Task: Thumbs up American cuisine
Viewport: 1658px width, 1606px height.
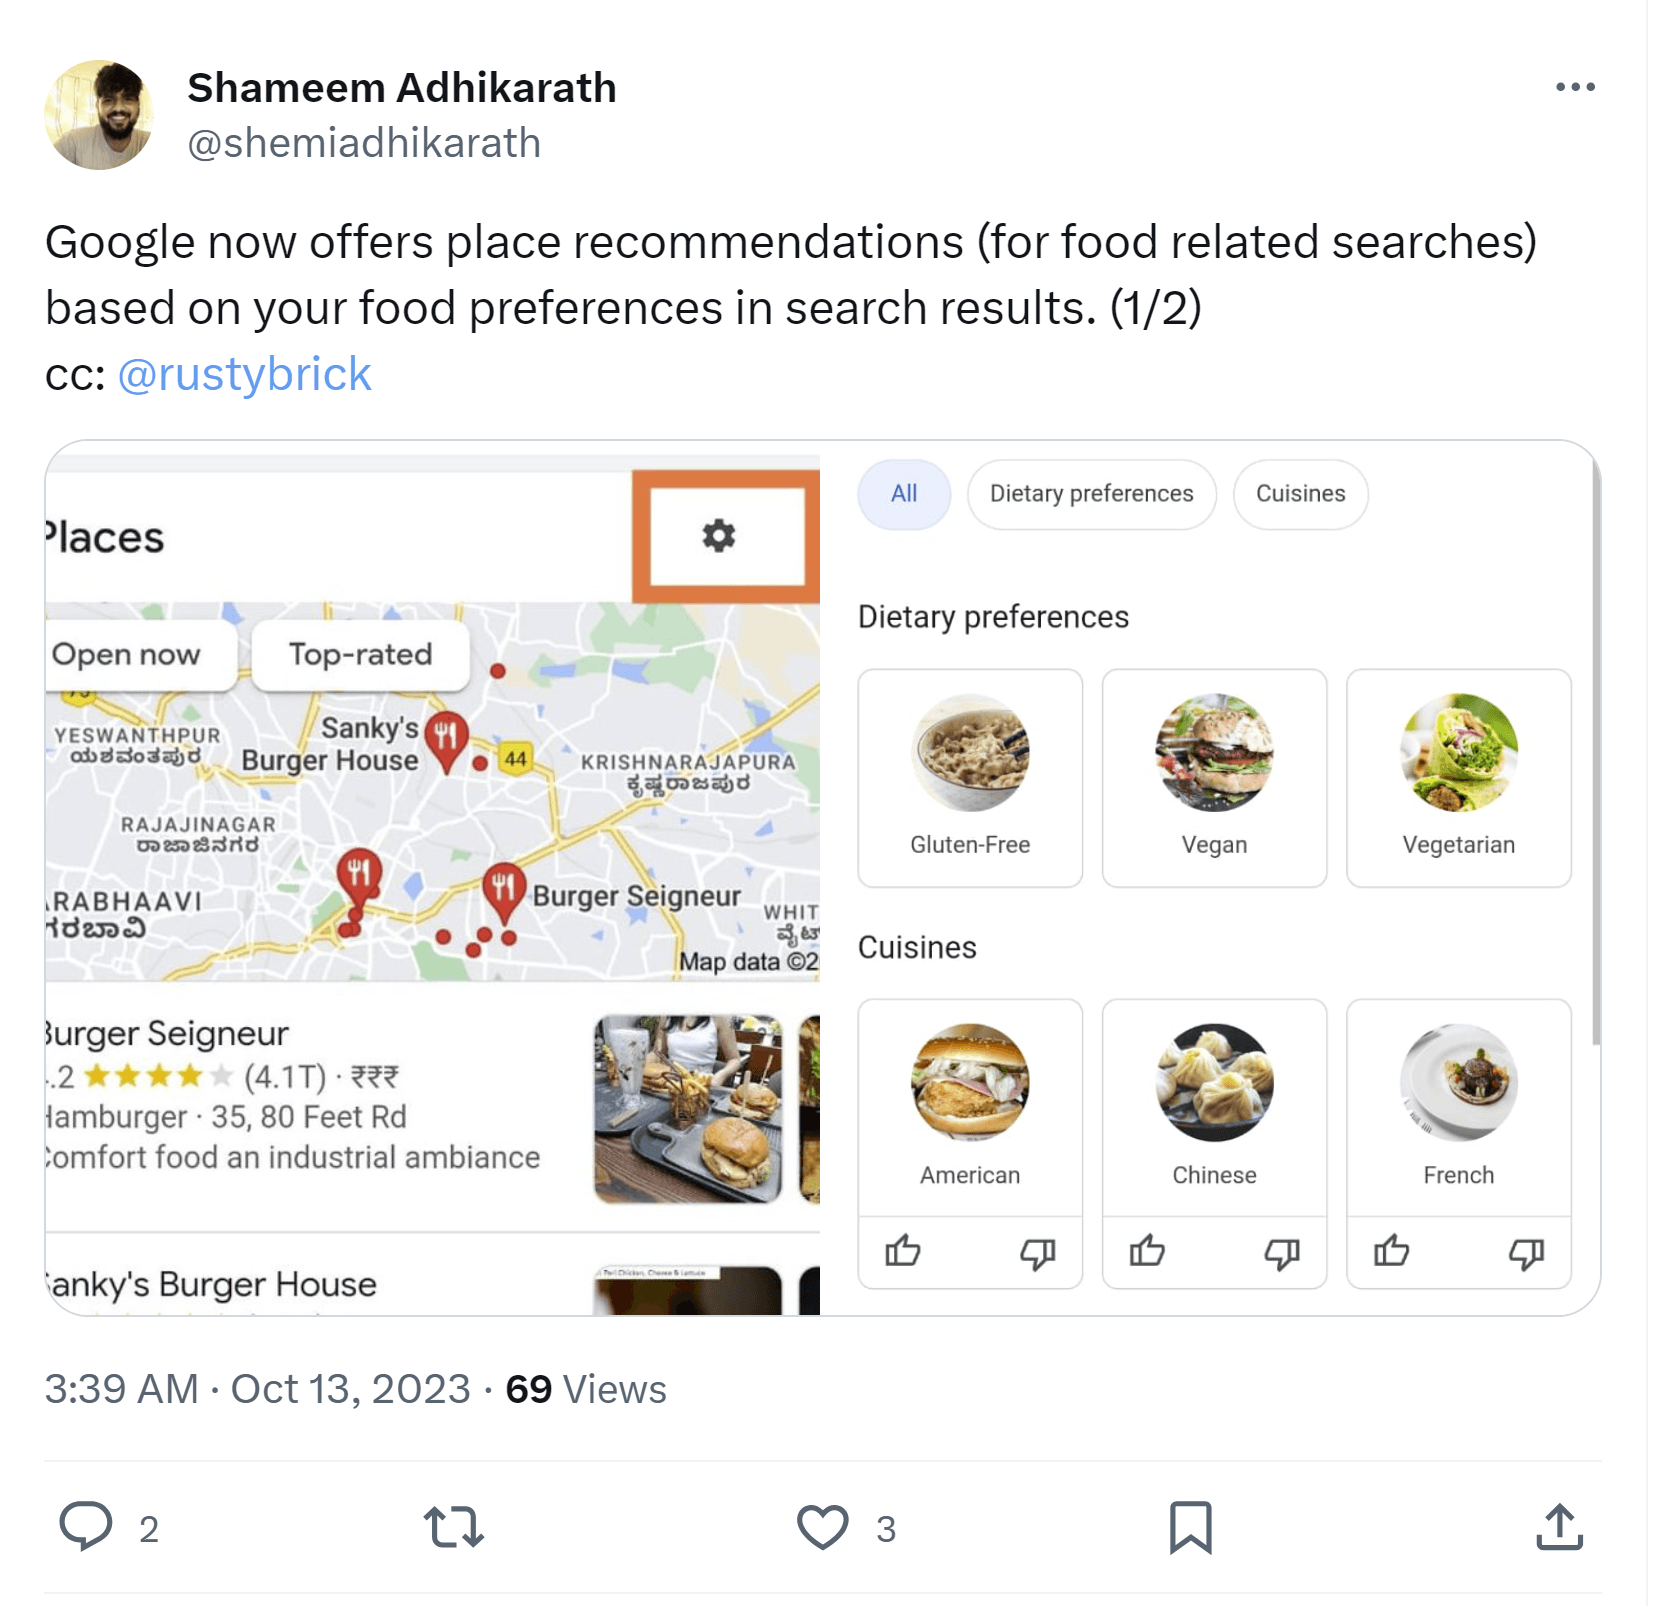Action: [903, 1251]
